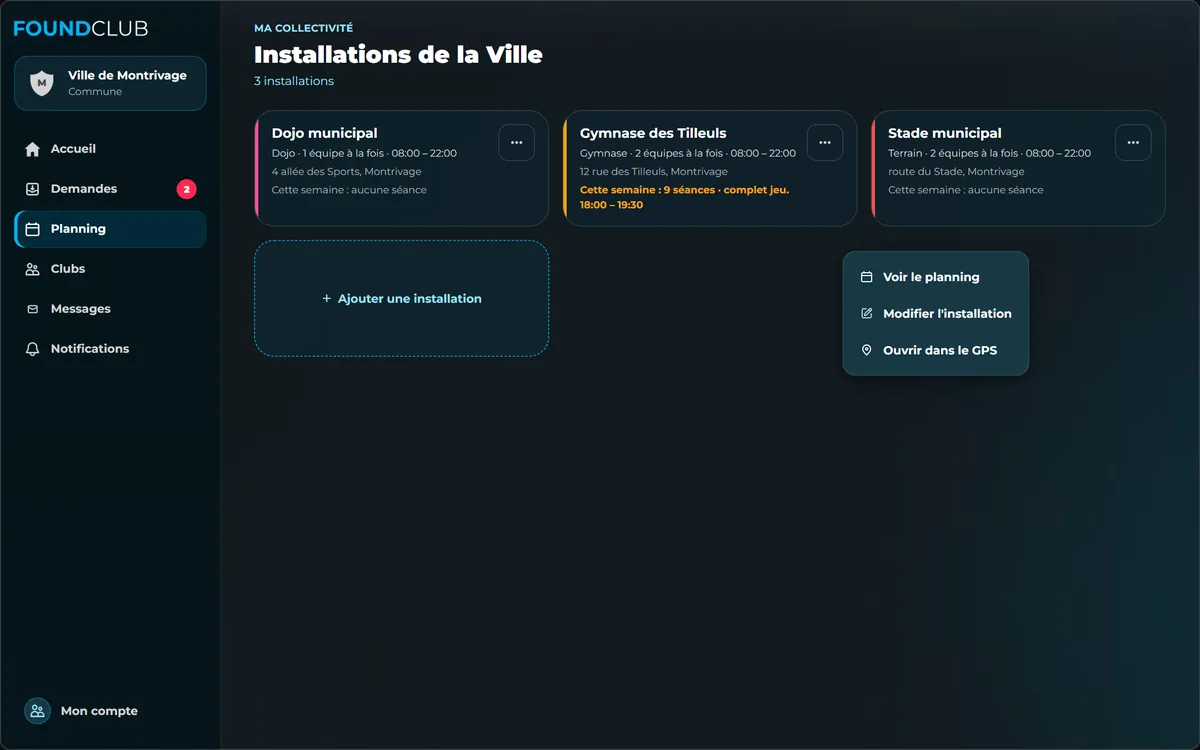Click the Messages envelope icon
The image size is (1200, 750).
pos(32,309)
